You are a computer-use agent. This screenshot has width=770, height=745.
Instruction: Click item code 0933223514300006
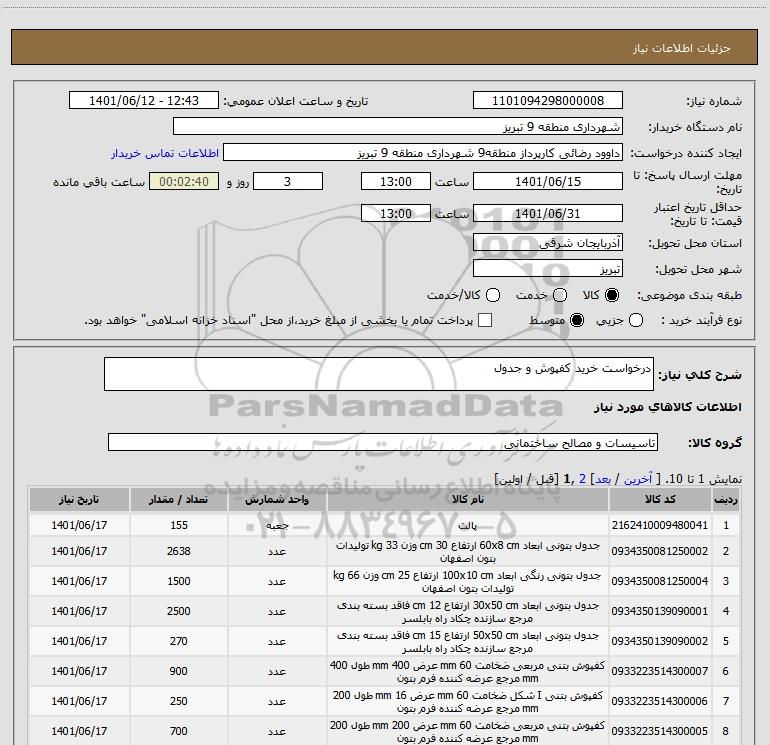pyautogui.click(x=660, y=701)
